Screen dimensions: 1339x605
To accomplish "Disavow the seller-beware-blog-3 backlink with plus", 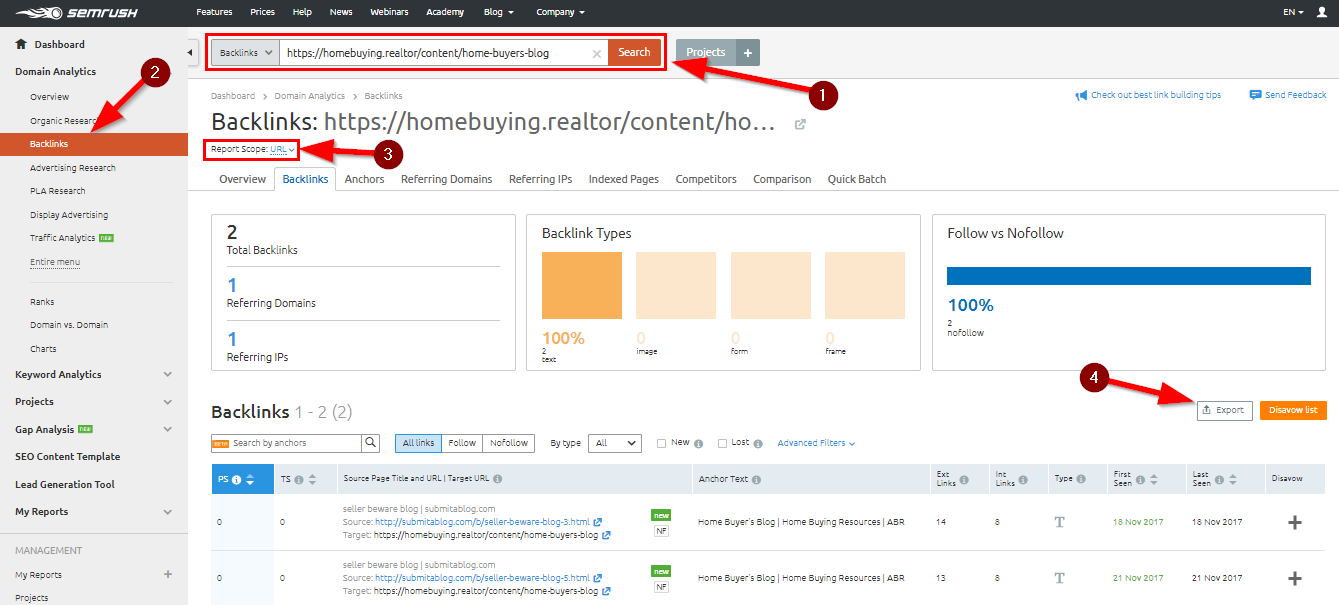I will (1295, 522).
